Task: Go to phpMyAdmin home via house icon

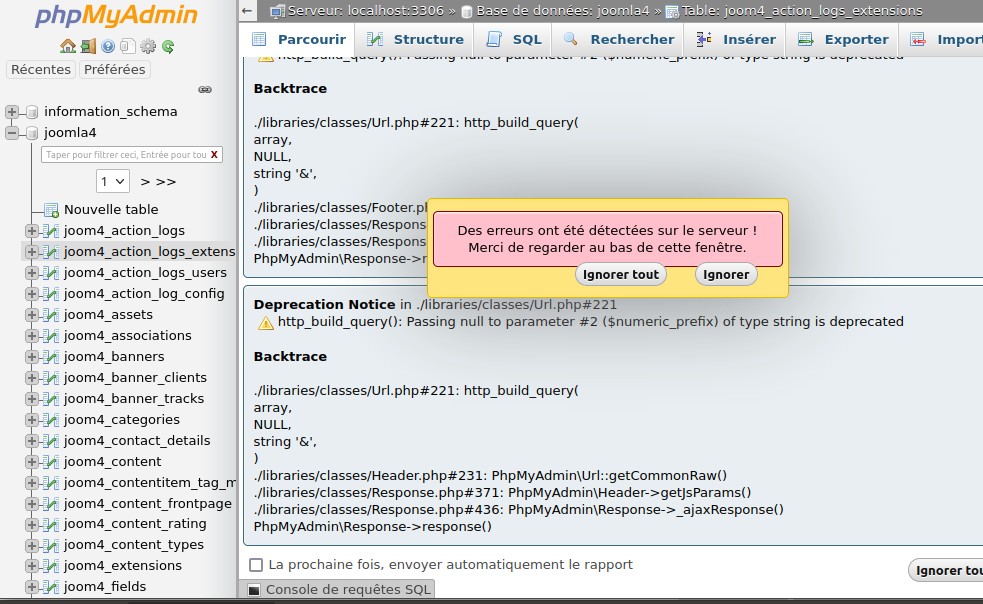Action: coord(68,46)
